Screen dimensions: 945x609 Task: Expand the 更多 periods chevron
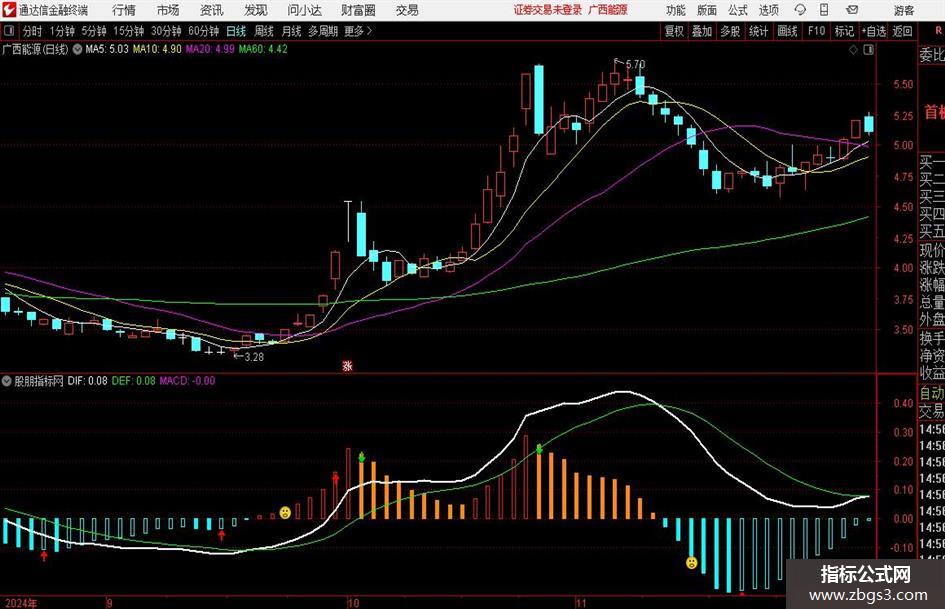pos(370,31)
